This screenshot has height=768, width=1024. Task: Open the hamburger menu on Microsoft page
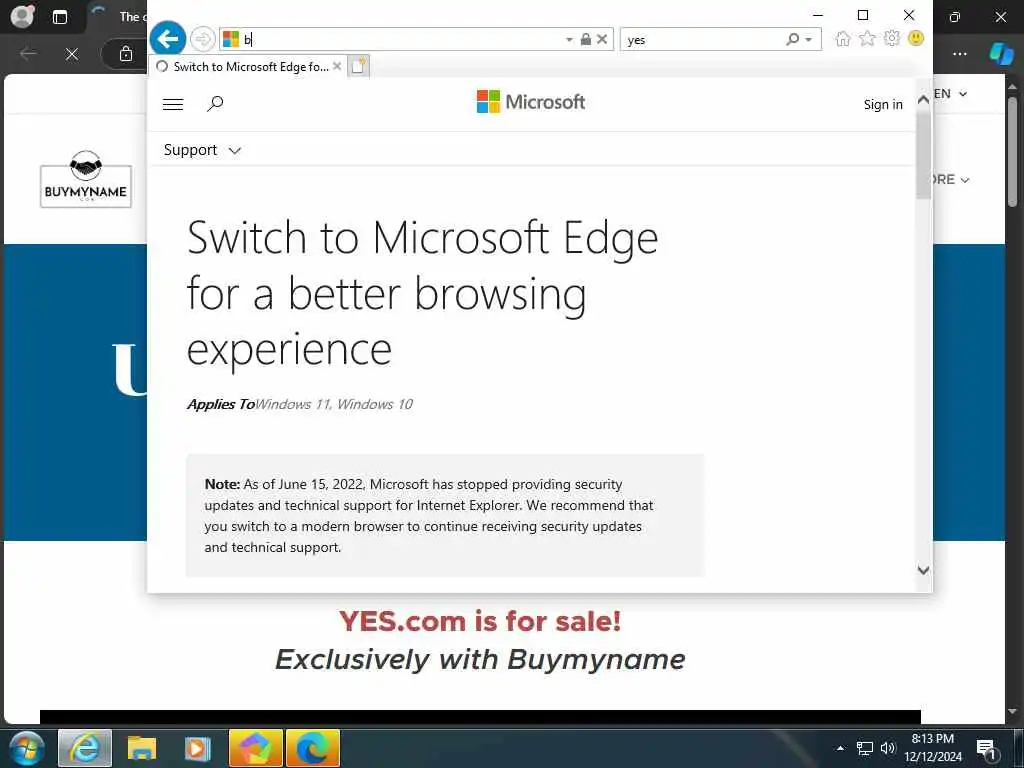173,104
